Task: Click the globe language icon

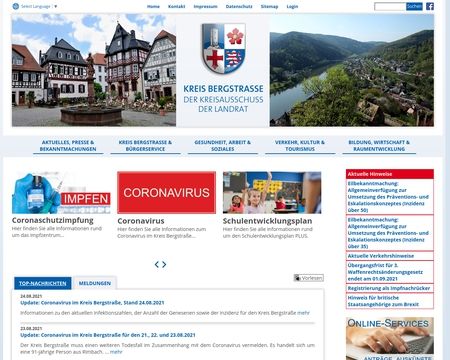Action: 15,6
